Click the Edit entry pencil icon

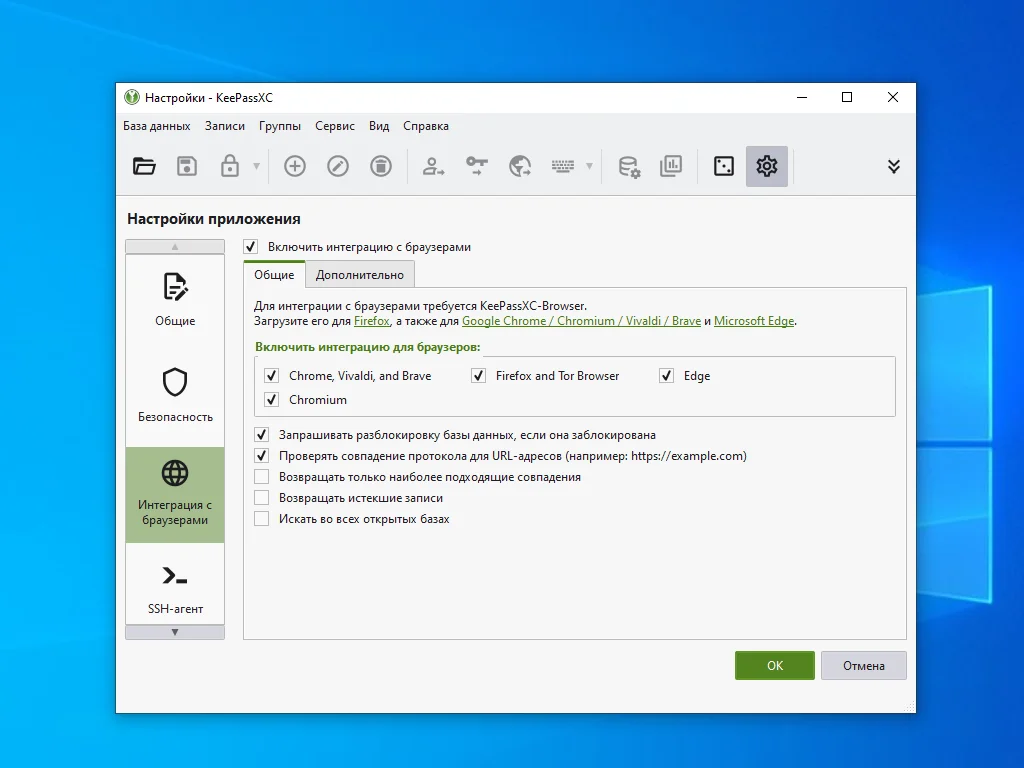pyautogui.click(x=338, y=167)
